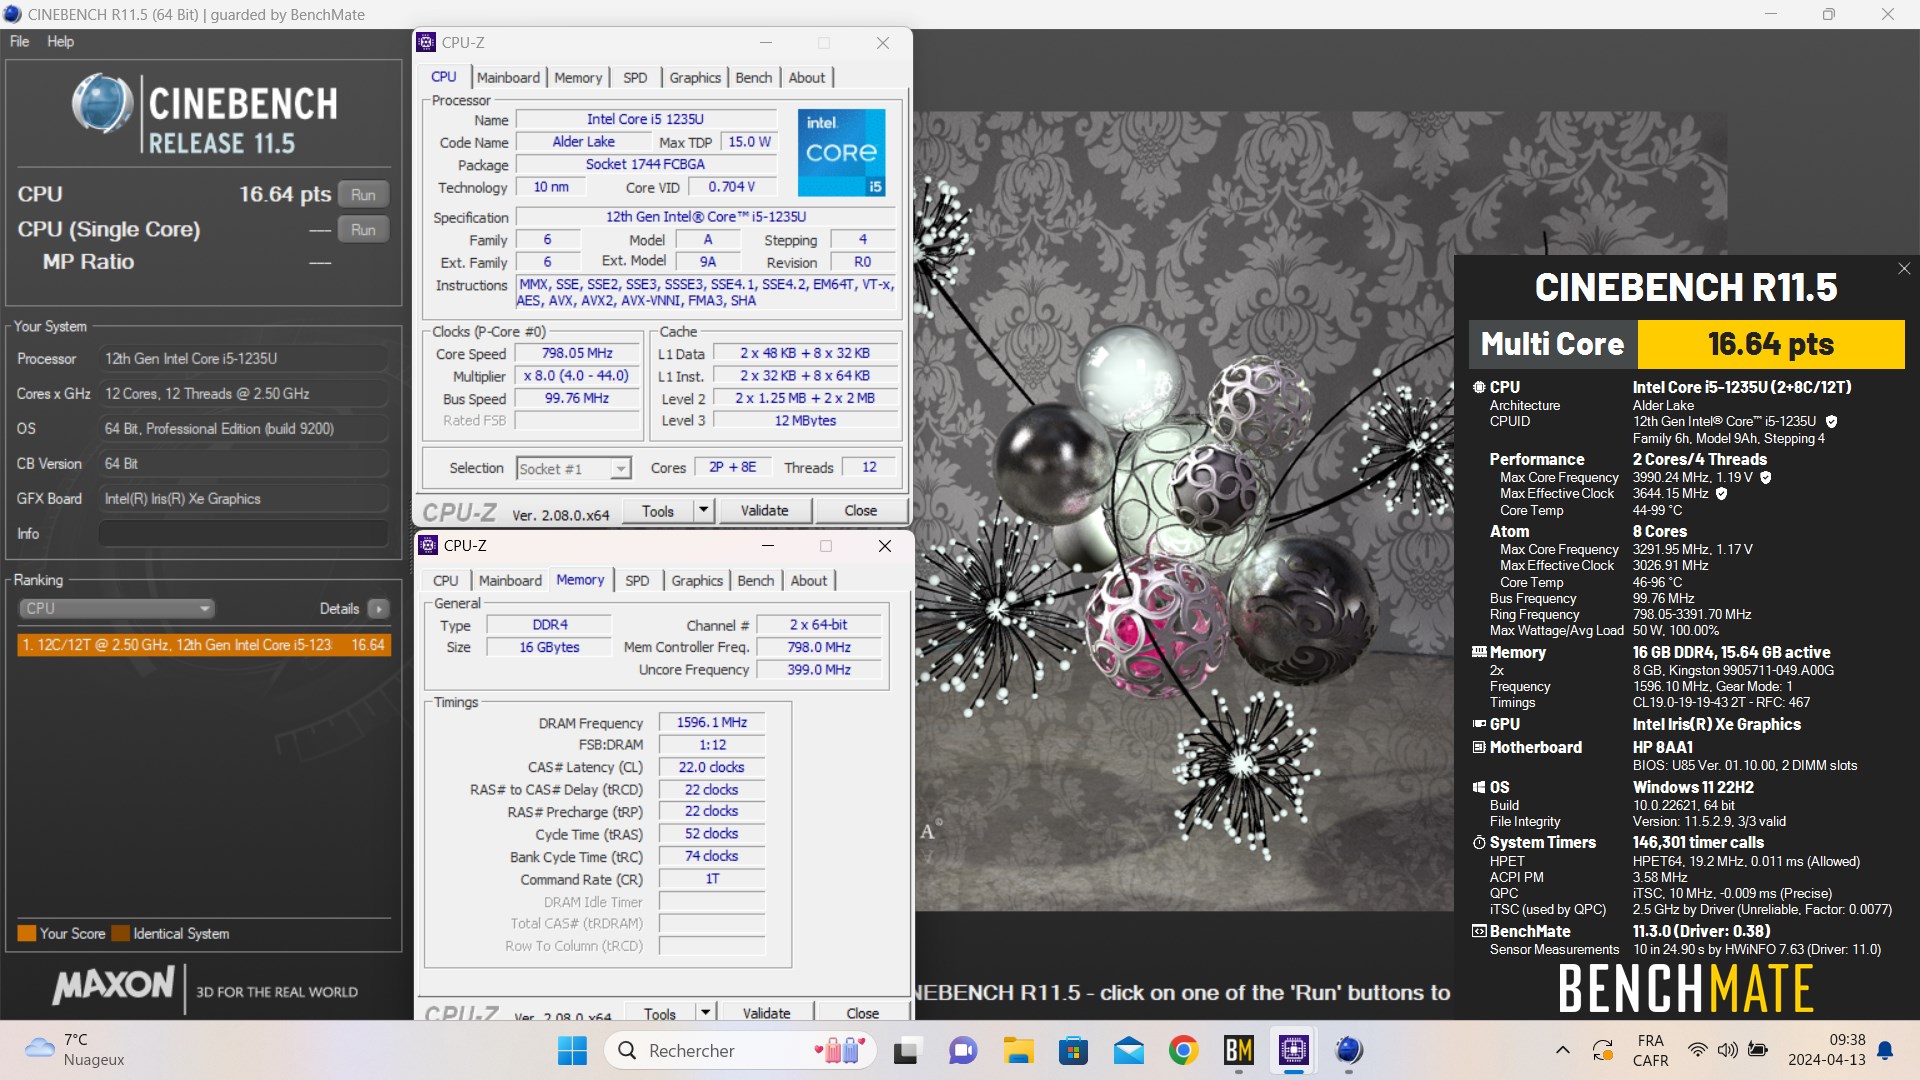Close the BenchMate result overlay

(x=1904, y=268)
